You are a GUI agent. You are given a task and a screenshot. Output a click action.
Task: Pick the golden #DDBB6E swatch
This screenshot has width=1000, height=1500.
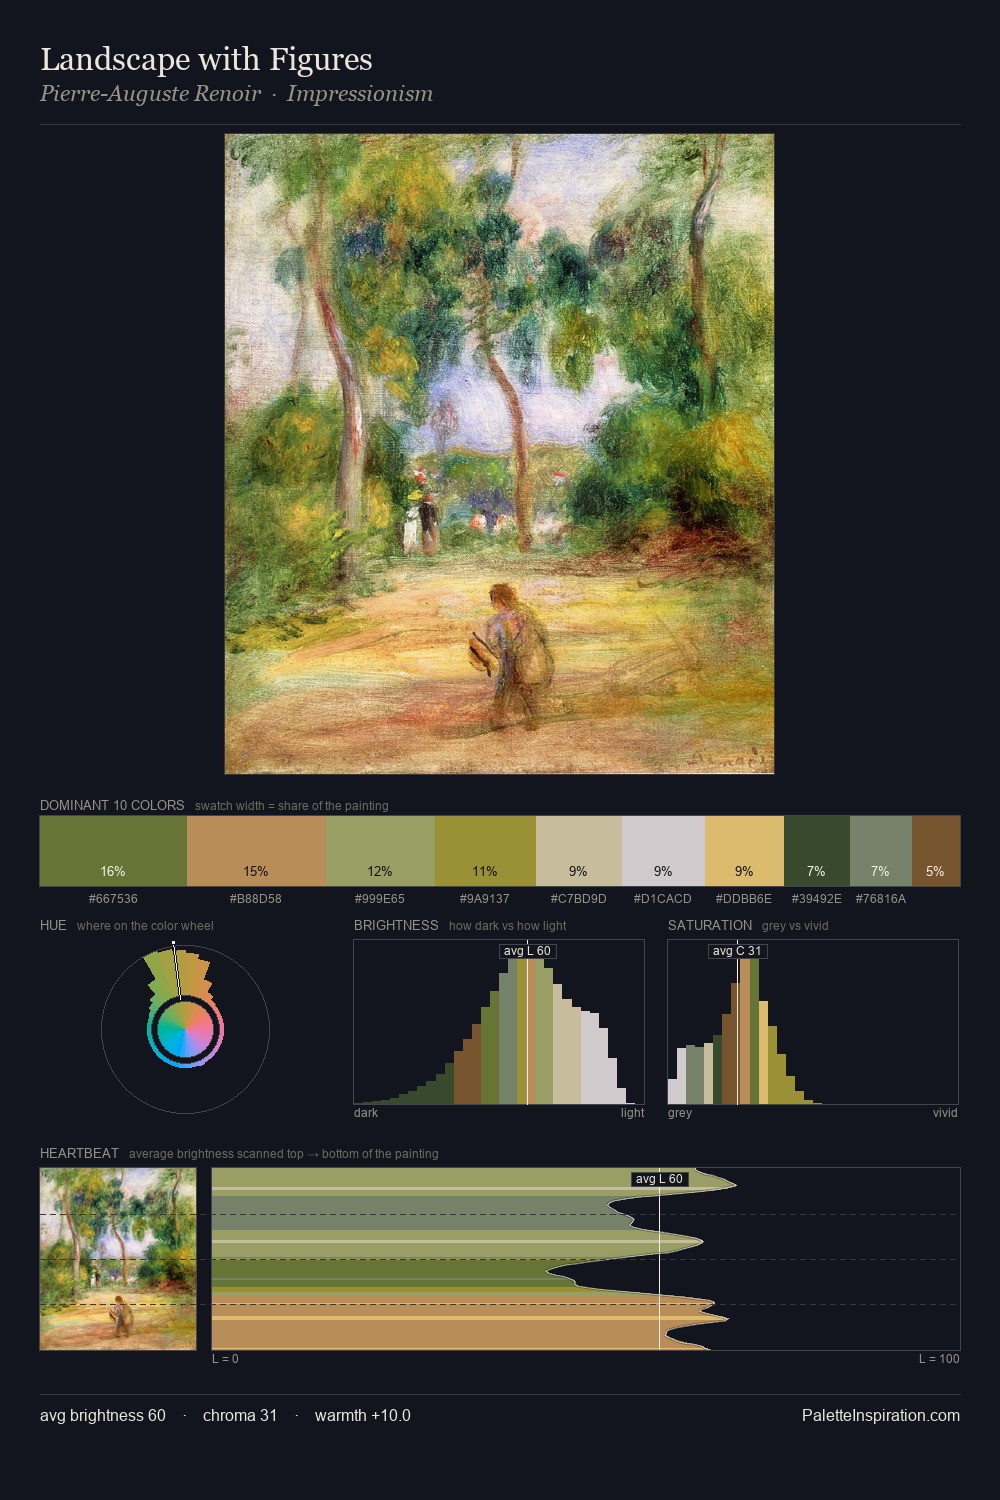744,851
